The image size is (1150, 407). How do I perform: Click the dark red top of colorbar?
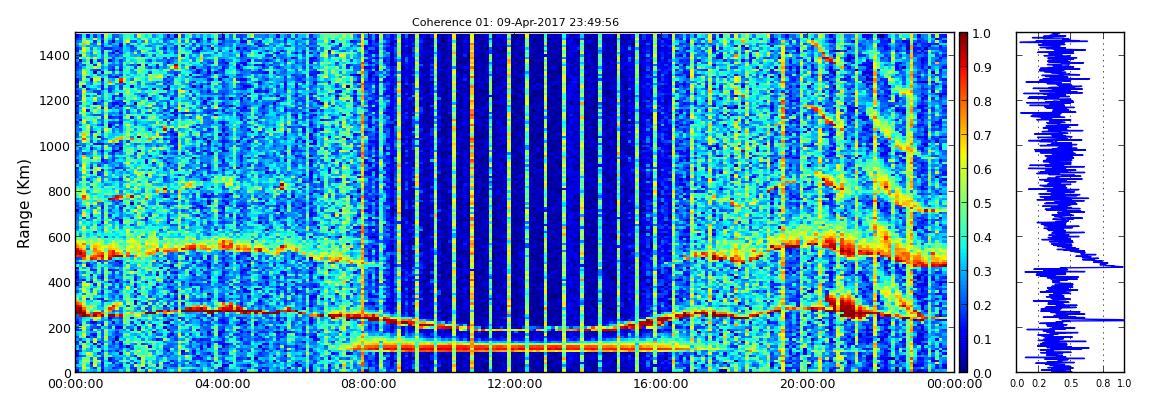click(x=964, y=38)
